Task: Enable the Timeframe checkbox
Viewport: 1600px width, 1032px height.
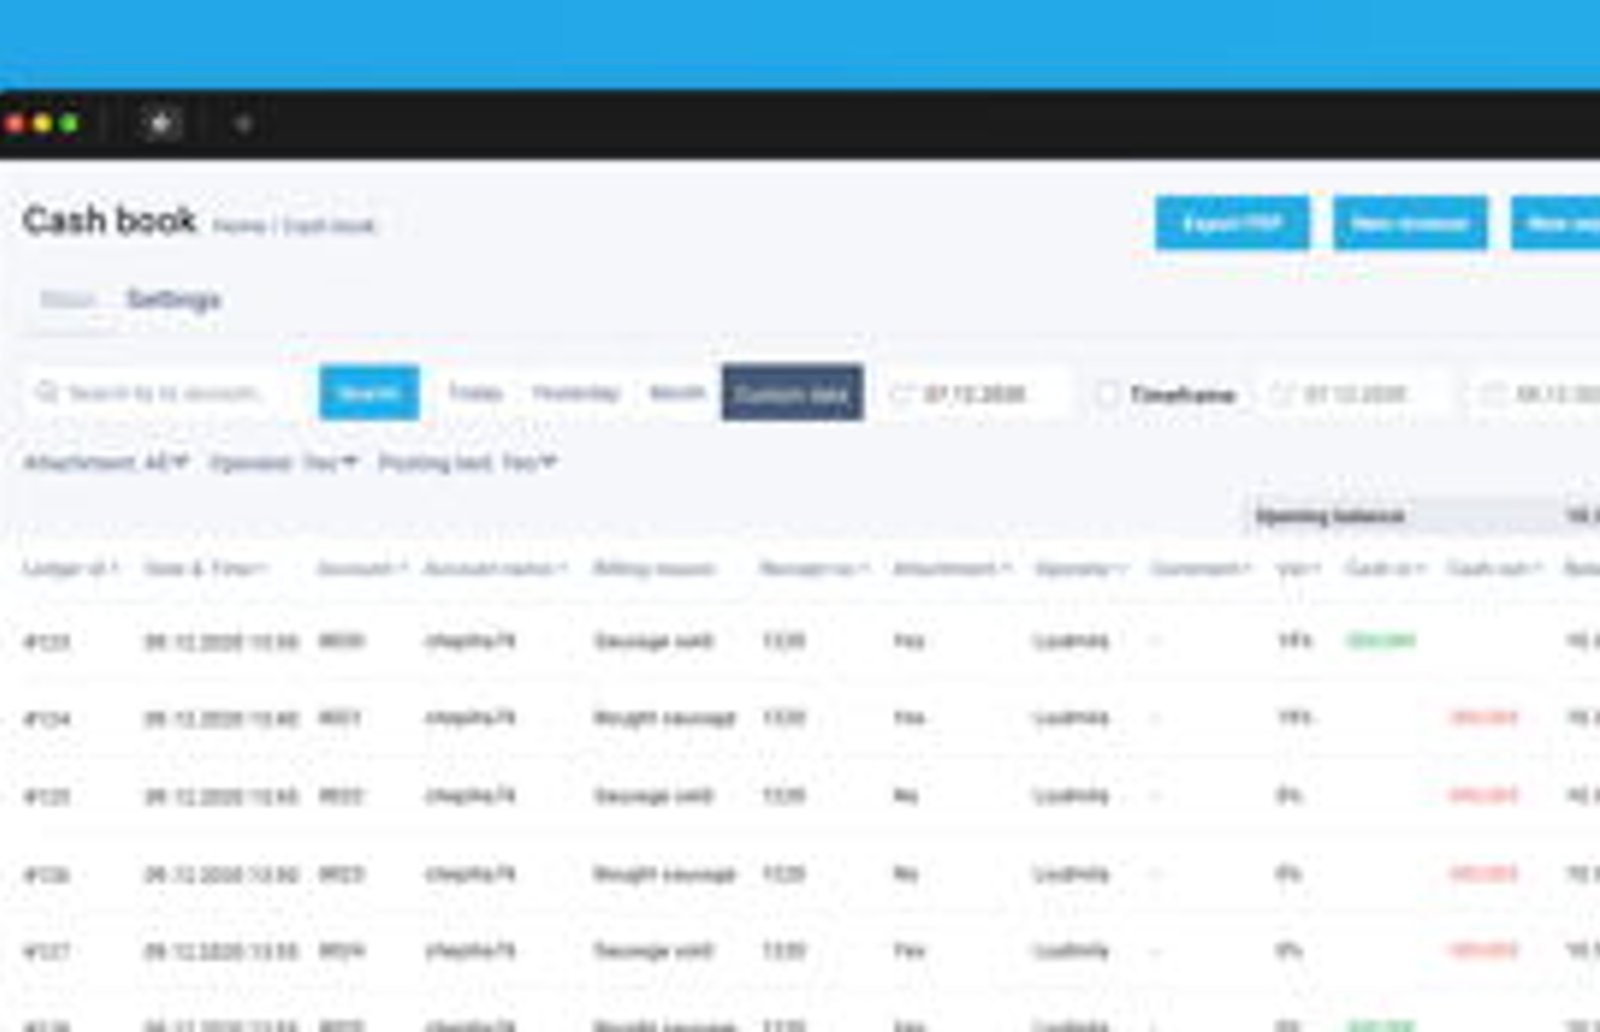Action: [x=1107, y=394]
